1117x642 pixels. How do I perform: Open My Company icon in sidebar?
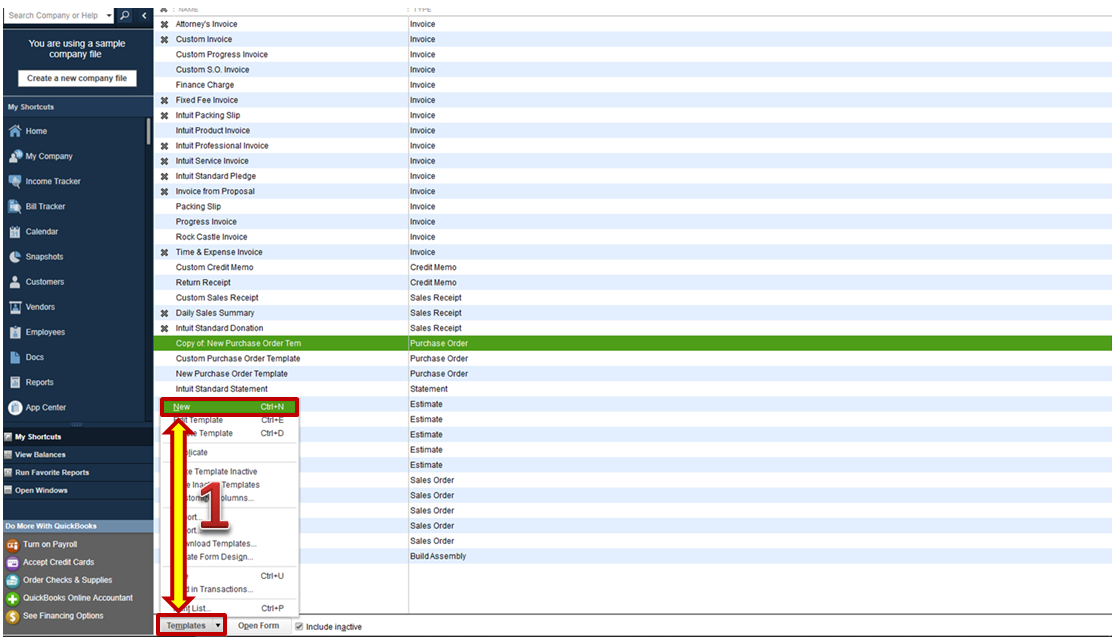(15, 156)
